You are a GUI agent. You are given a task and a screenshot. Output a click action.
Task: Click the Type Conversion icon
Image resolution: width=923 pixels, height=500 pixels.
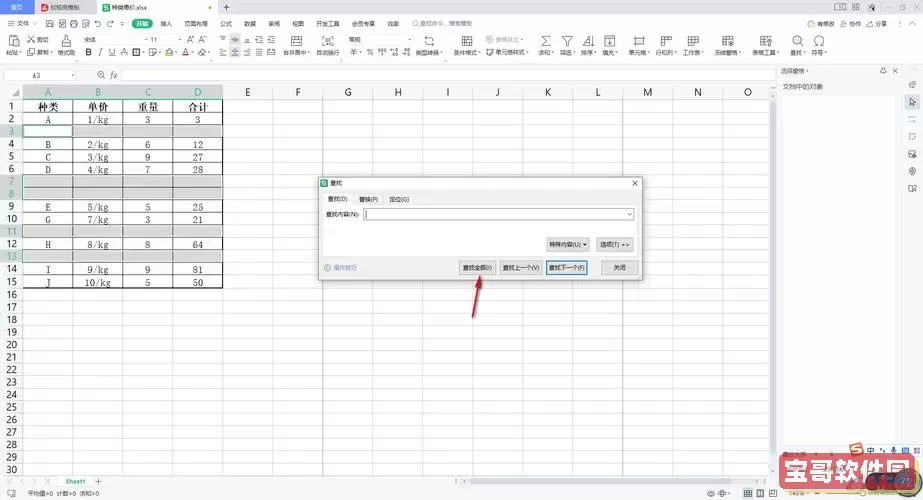[x=429, y=41]
